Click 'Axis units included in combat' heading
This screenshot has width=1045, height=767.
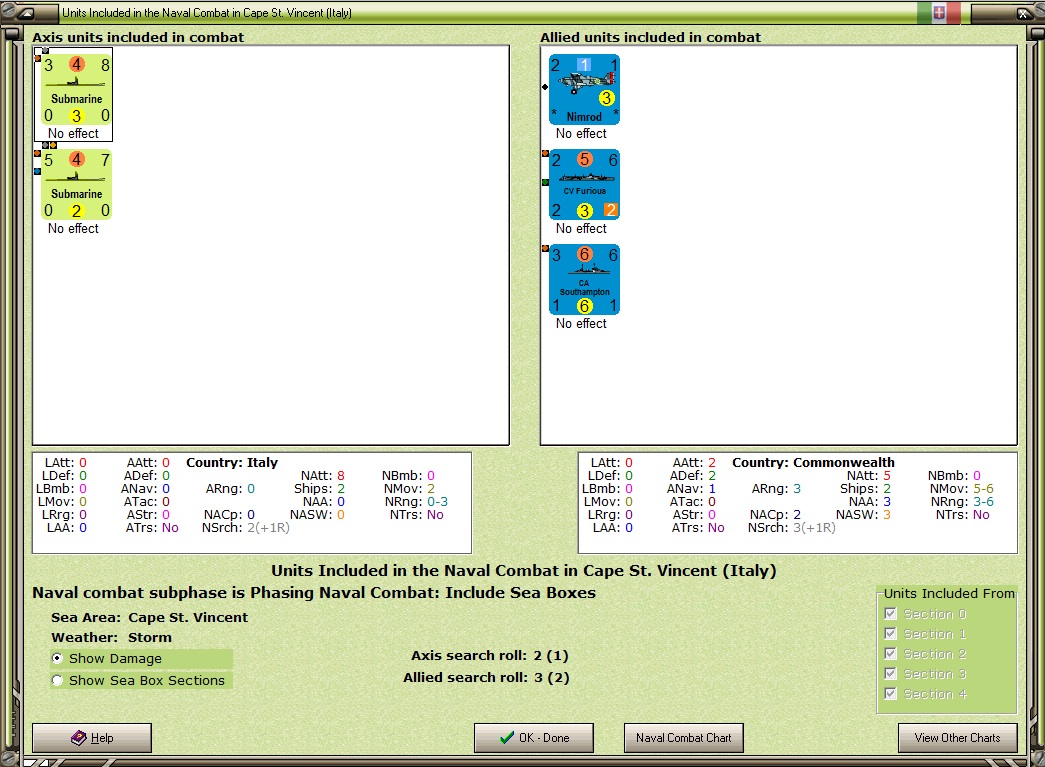pyautogui.click(x=138, y=37)
